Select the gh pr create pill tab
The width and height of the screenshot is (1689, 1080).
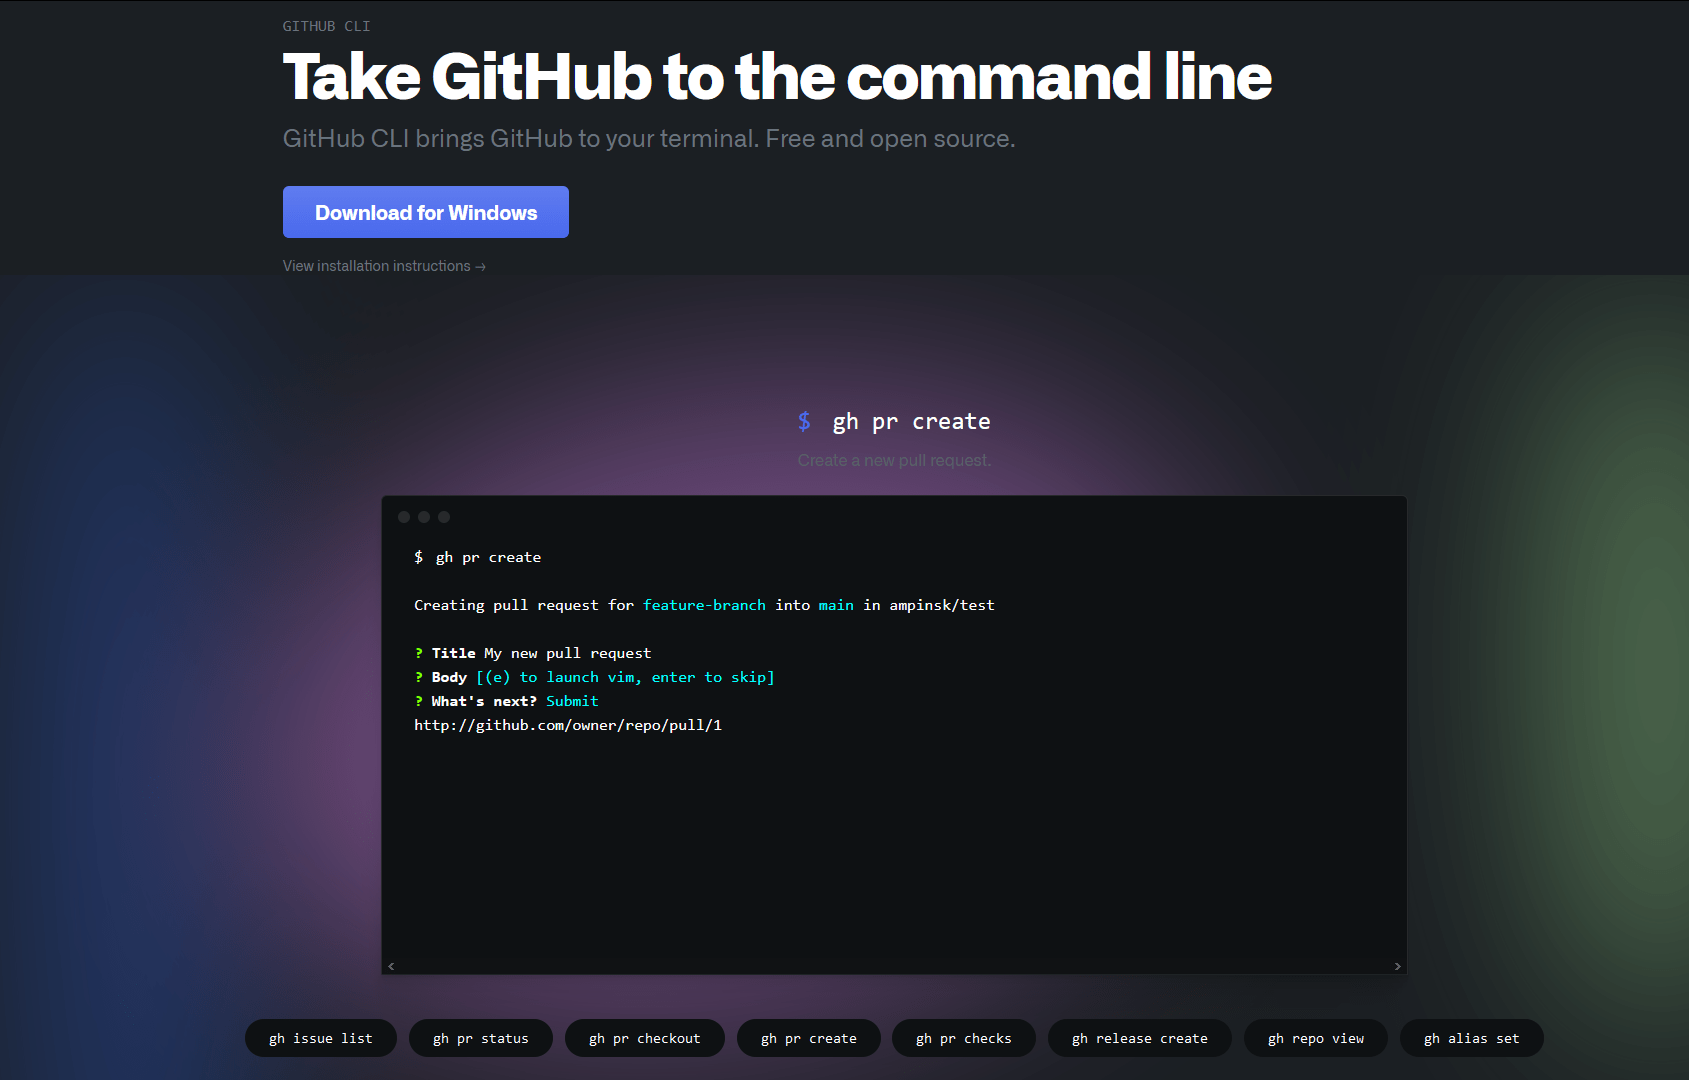809,1038
